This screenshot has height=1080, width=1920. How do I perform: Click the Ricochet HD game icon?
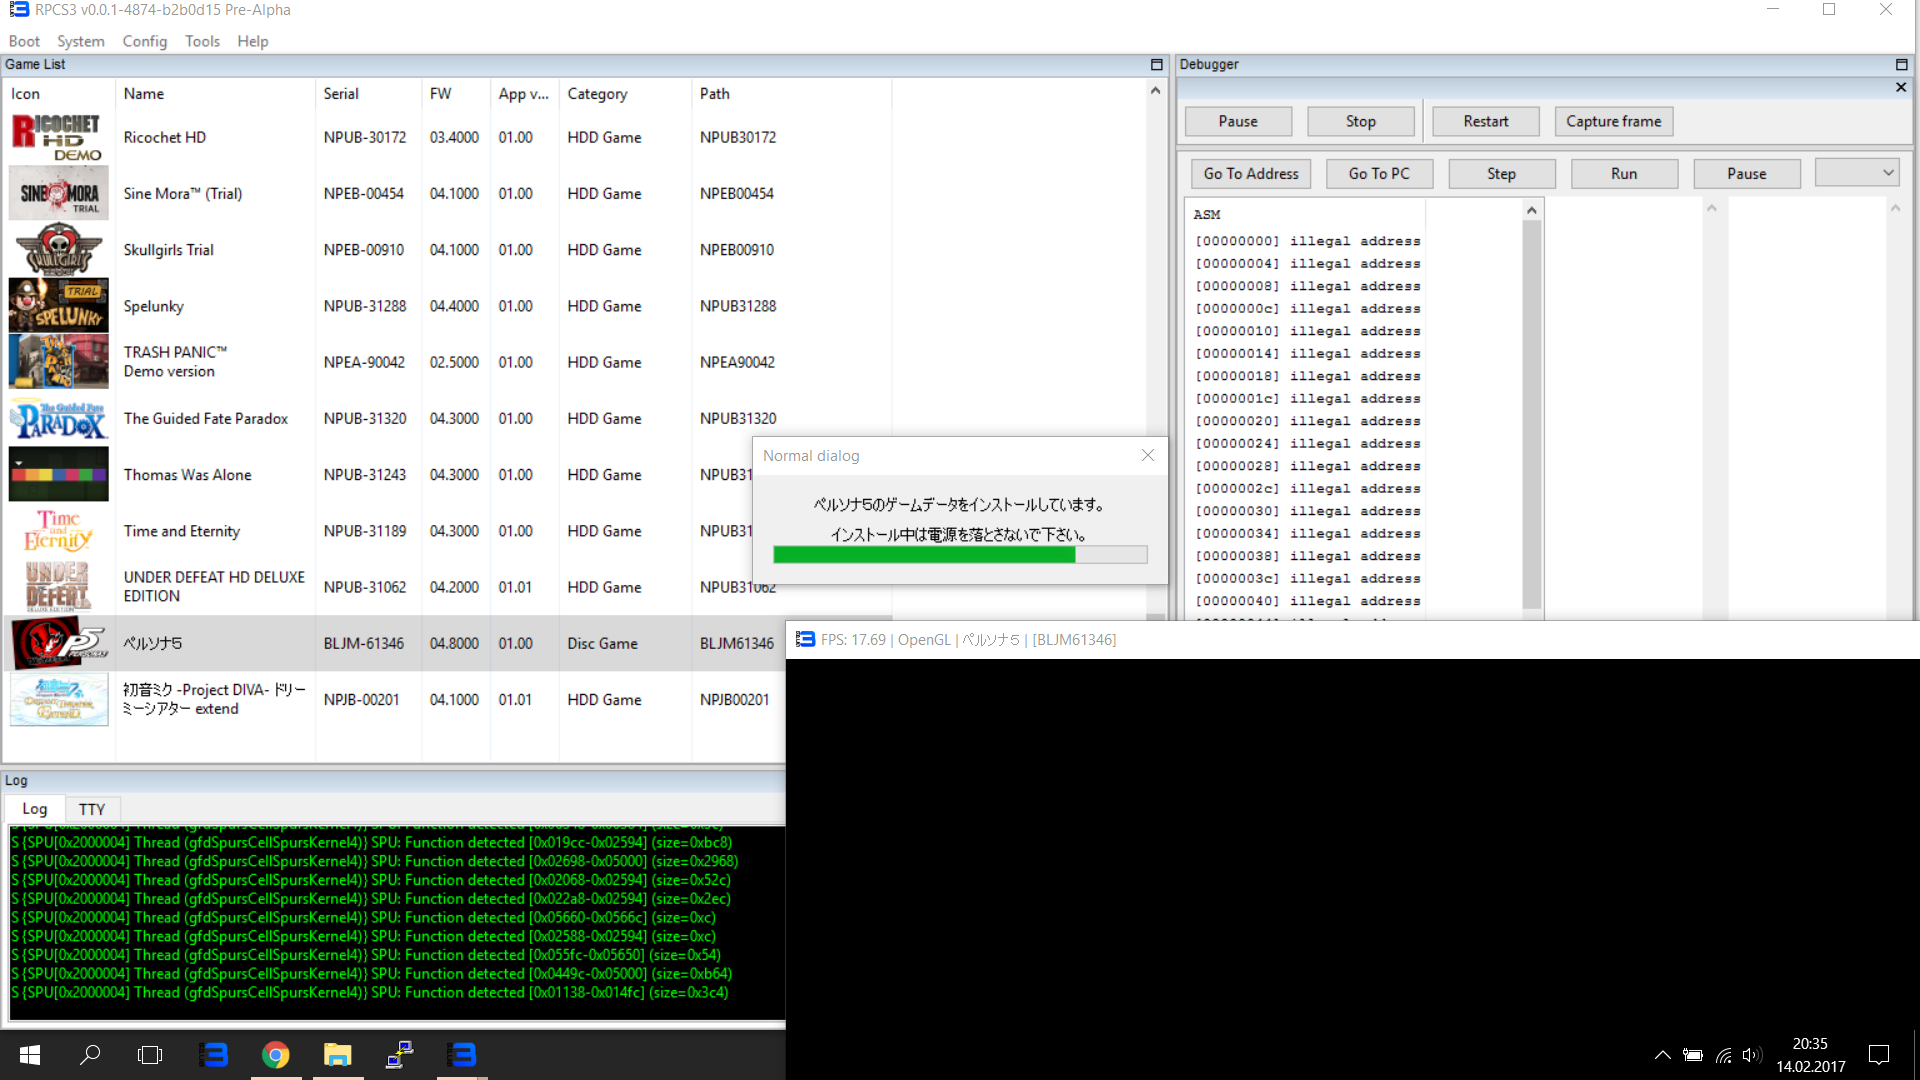coord(58,137)
